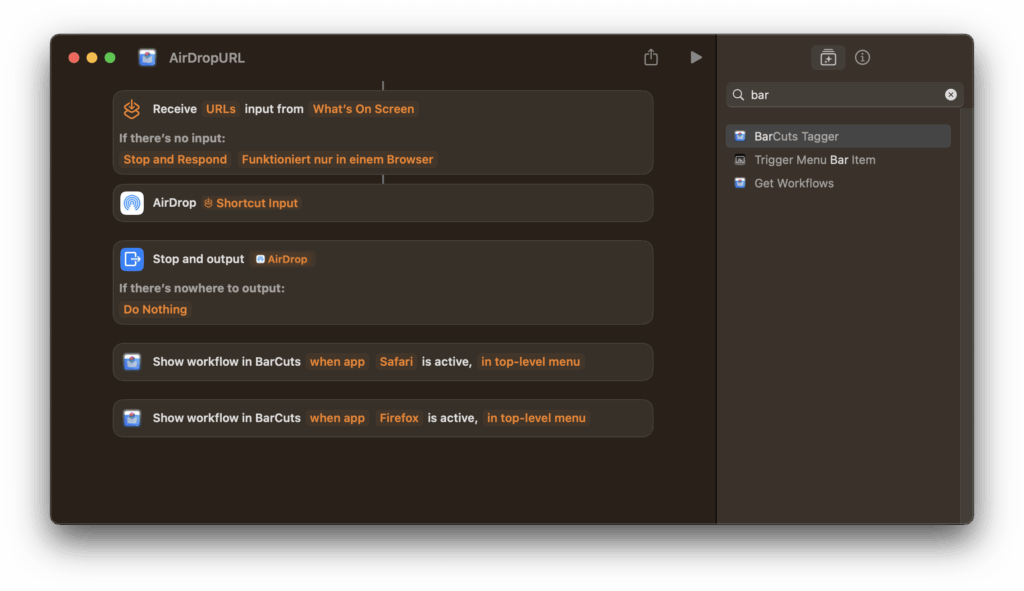Viewport: 1024px width, 591px height.
Task: Click the Trigger Menu Bar Item icon
Action: [x=740, y=160]
